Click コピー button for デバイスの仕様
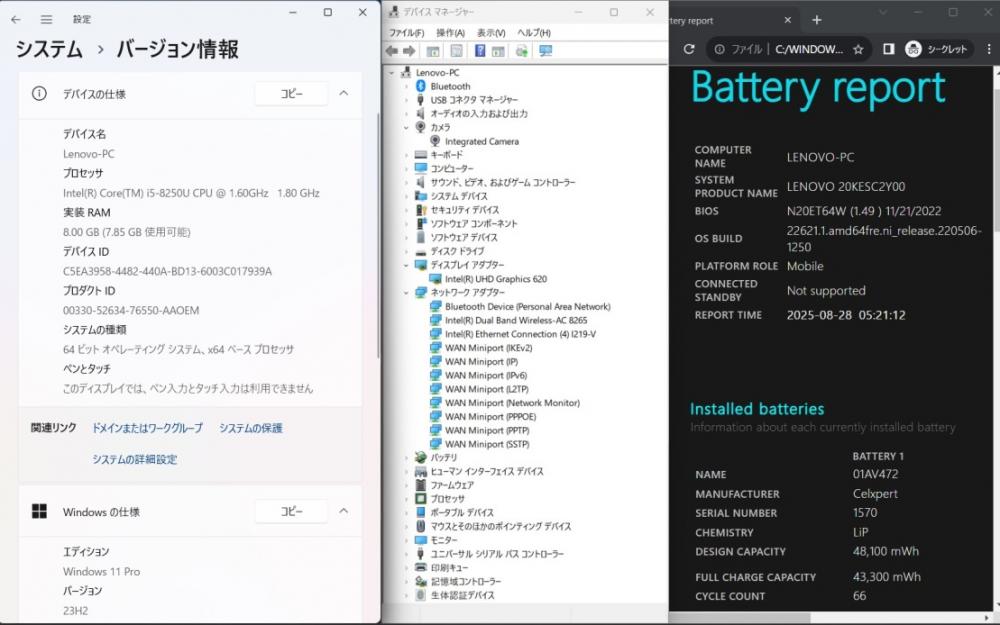 291,94
